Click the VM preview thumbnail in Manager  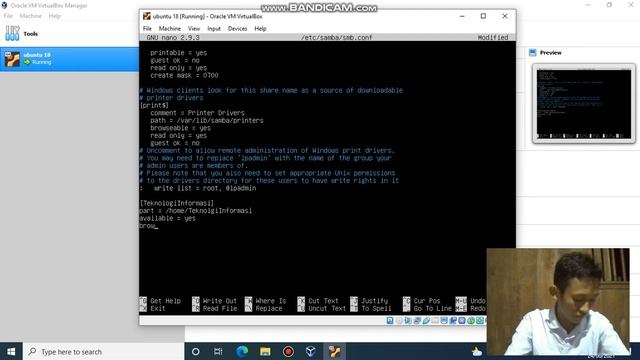click(584, 104)
